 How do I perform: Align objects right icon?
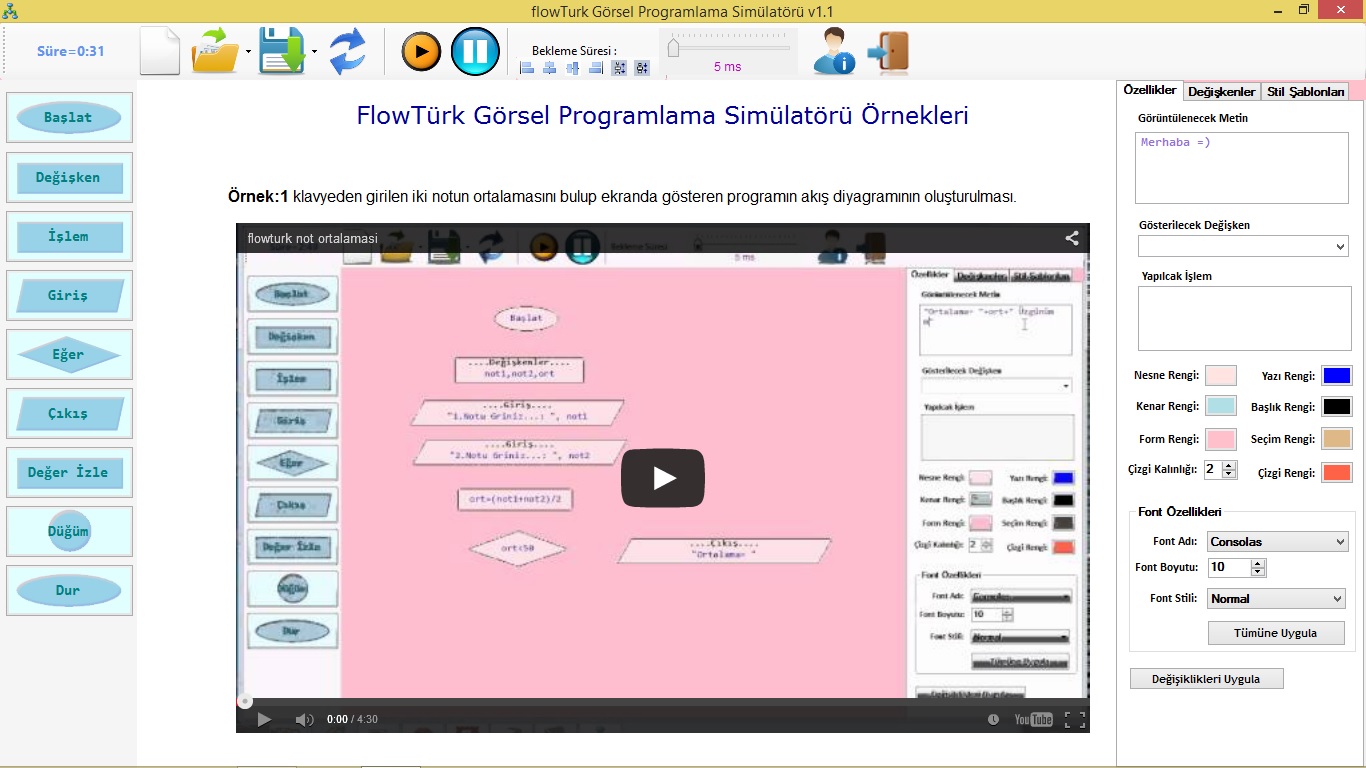(x=596, y=68)
